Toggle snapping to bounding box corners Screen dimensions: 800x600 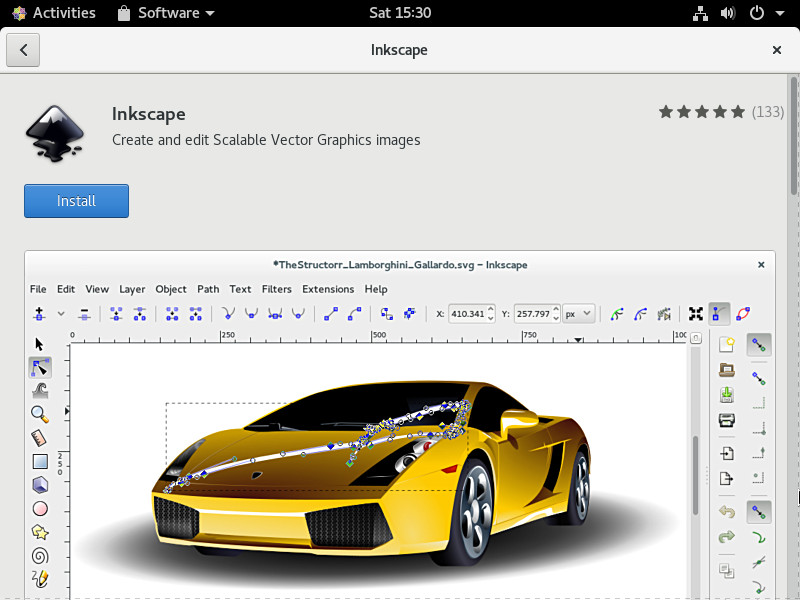coord(759,428)
